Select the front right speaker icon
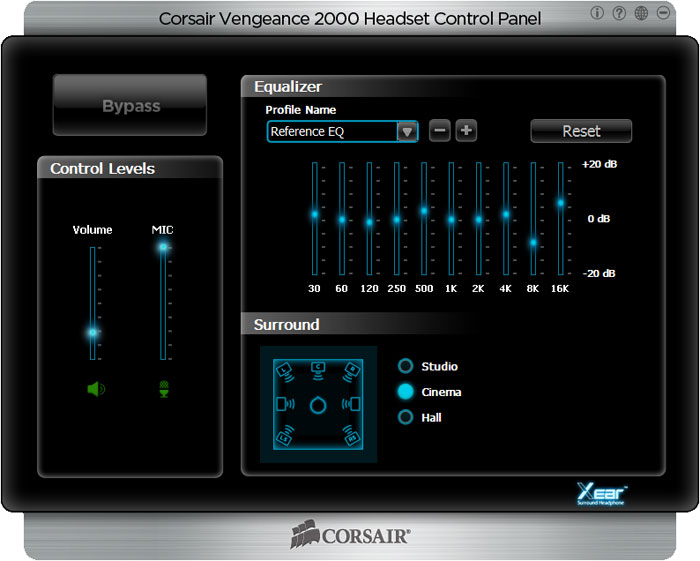 tap(351, 372)
